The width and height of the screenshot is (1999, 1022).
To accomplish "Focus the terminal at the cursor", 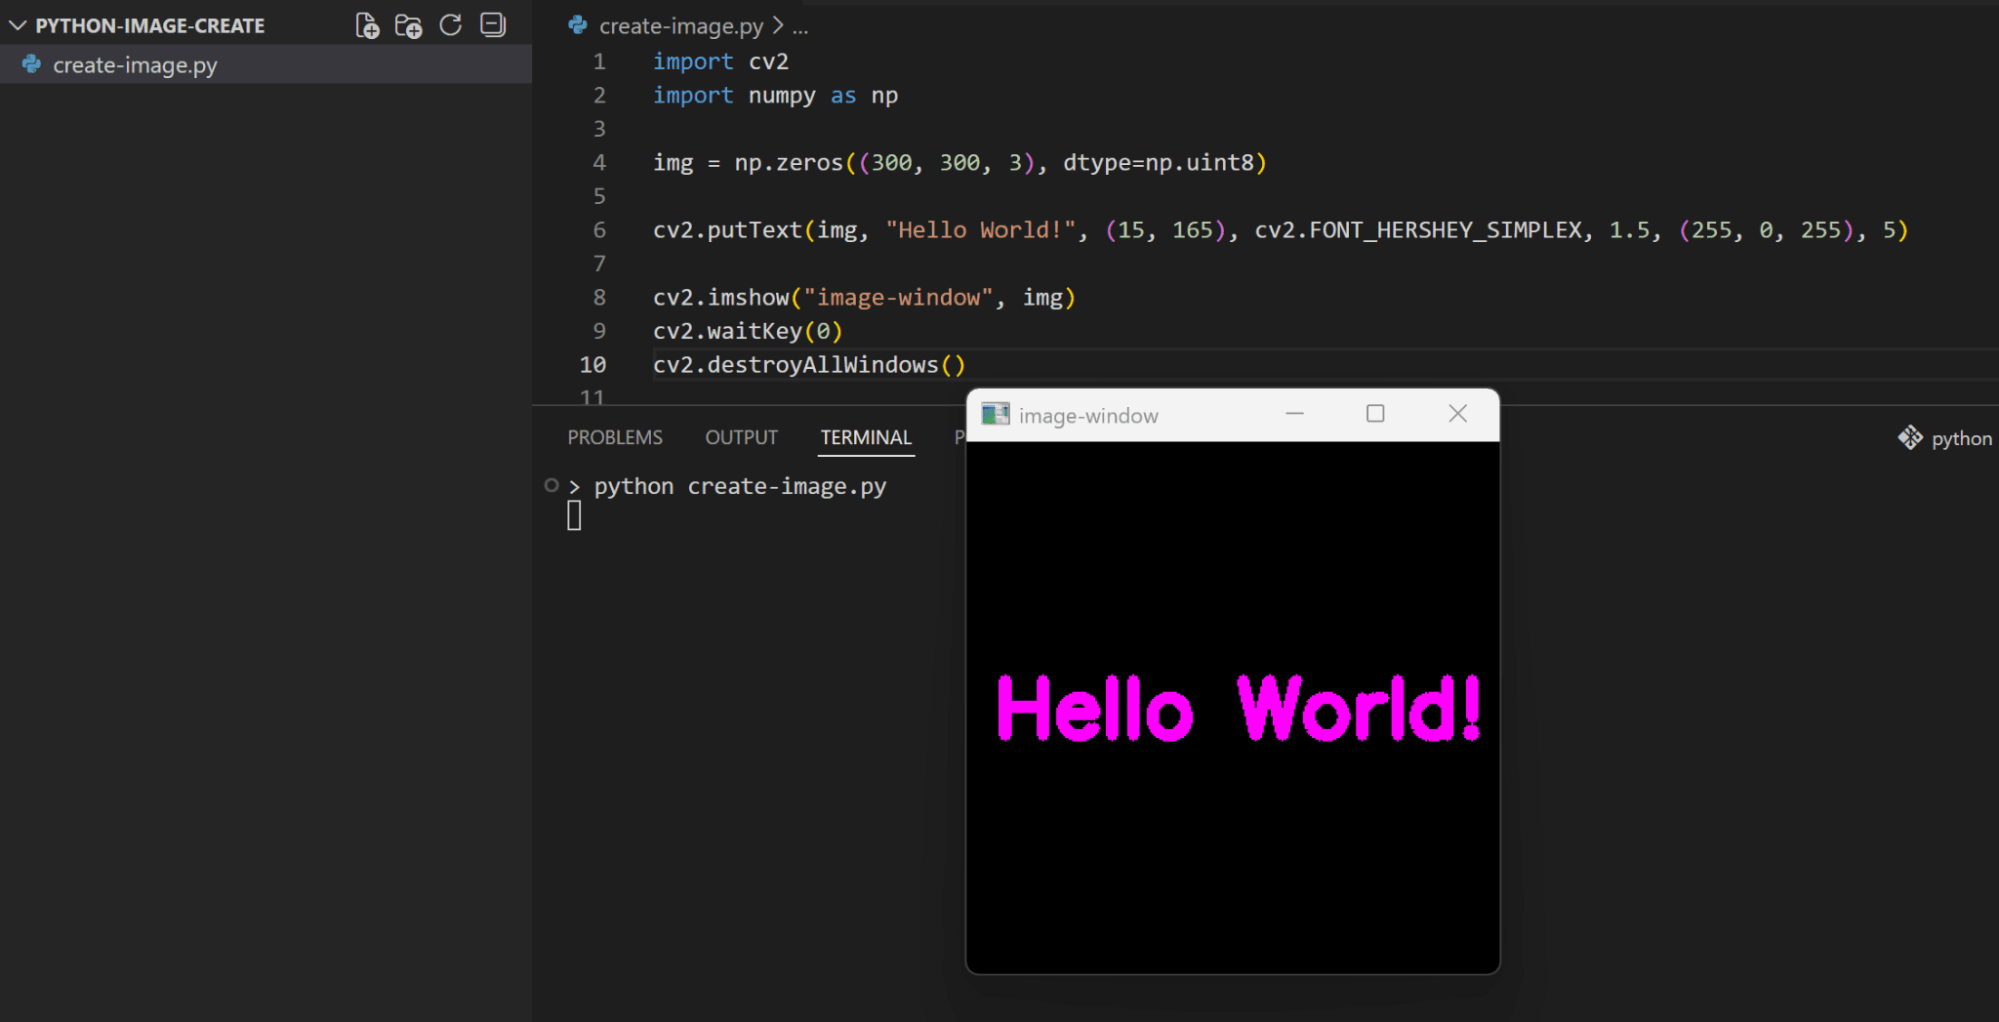I will 574,516.
